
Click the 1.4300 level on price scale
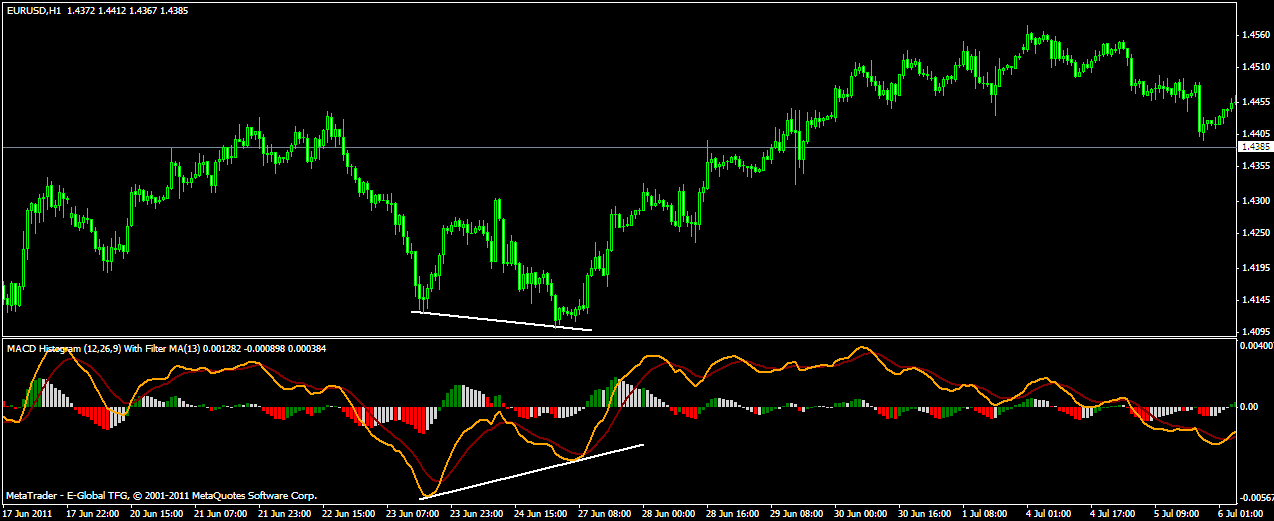[1255, 201]
